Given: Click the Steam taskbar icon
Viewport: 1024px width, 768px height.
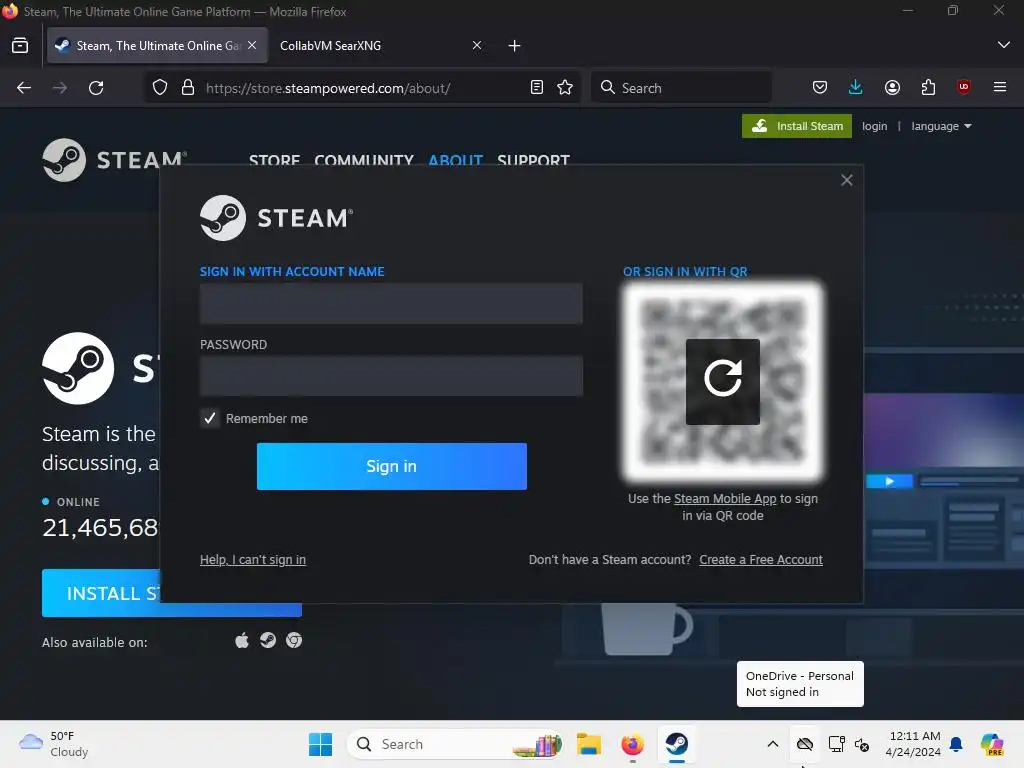Looking at the screenshot, I should click(677, 744).
